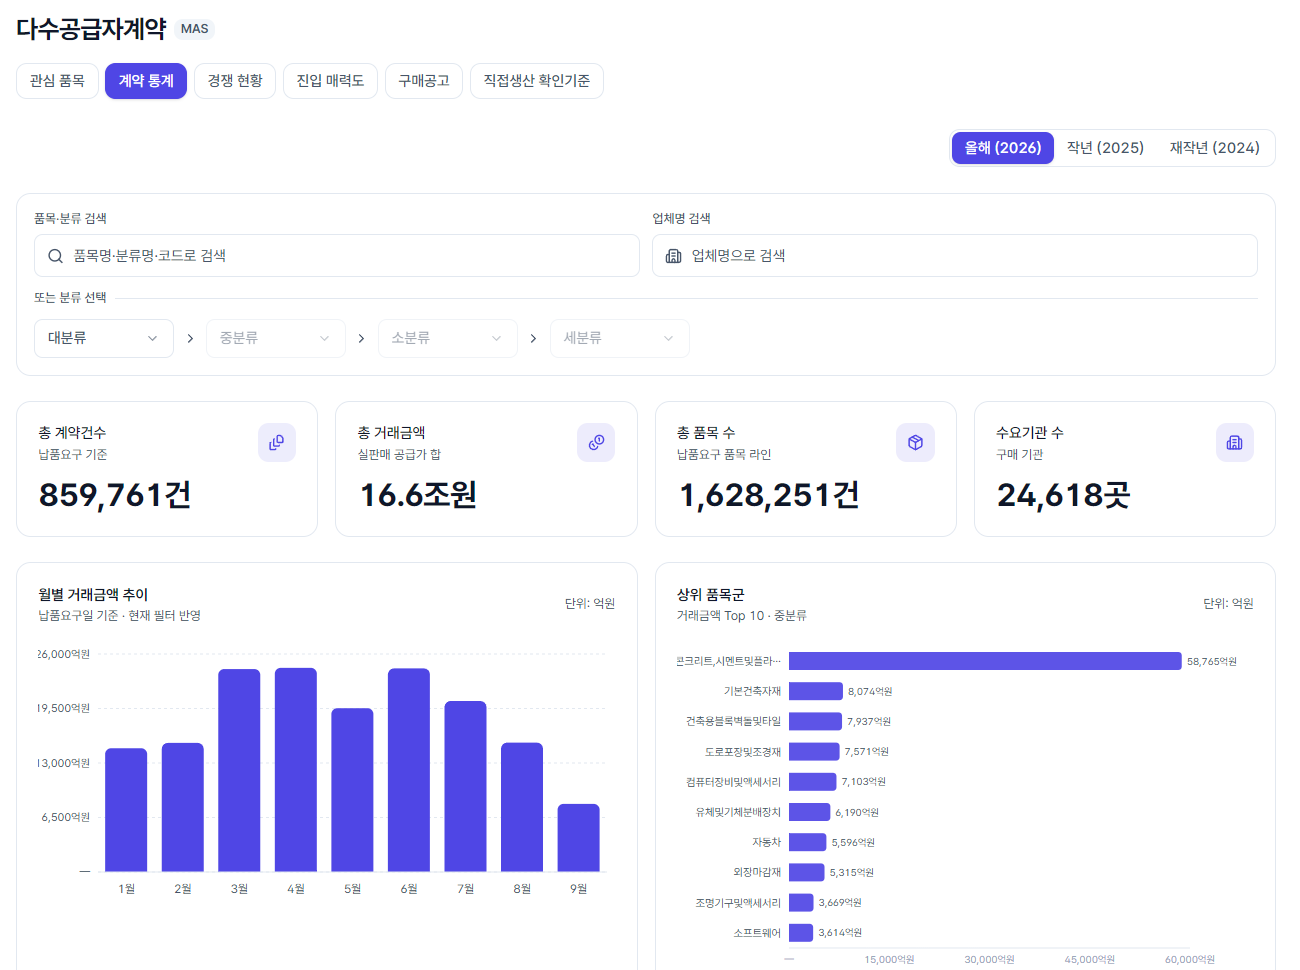Open the 세분류 dropdown
This screenshot has height=970, width=1300.
pos(620,338)
